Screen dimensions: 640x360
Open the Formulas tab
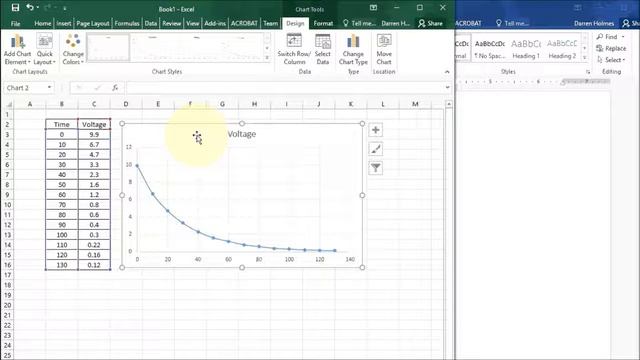point(127,23)
